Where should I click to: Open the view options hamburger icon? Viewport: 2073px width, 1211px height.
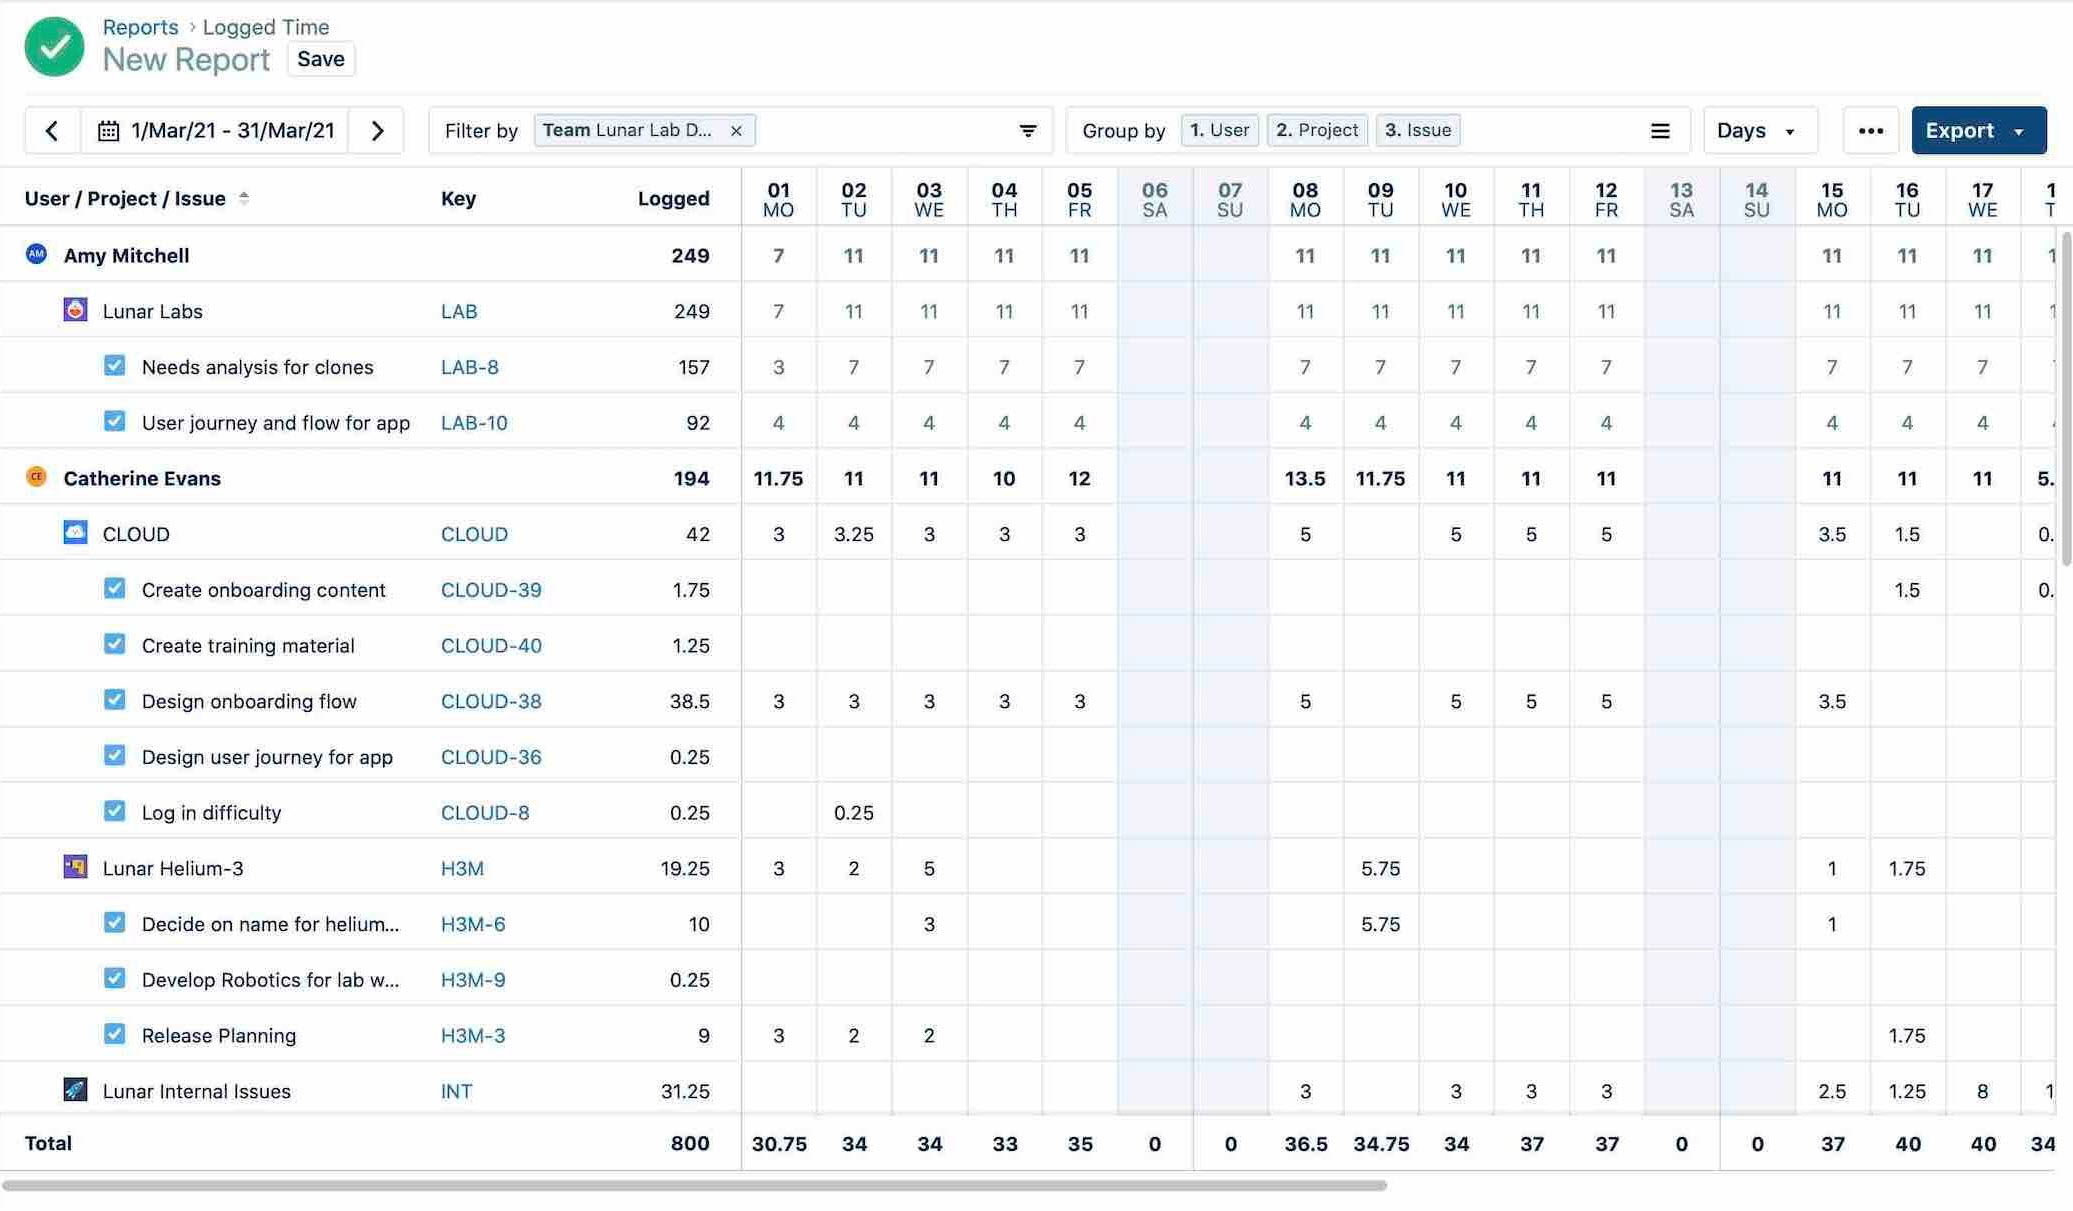point(1660,130)
